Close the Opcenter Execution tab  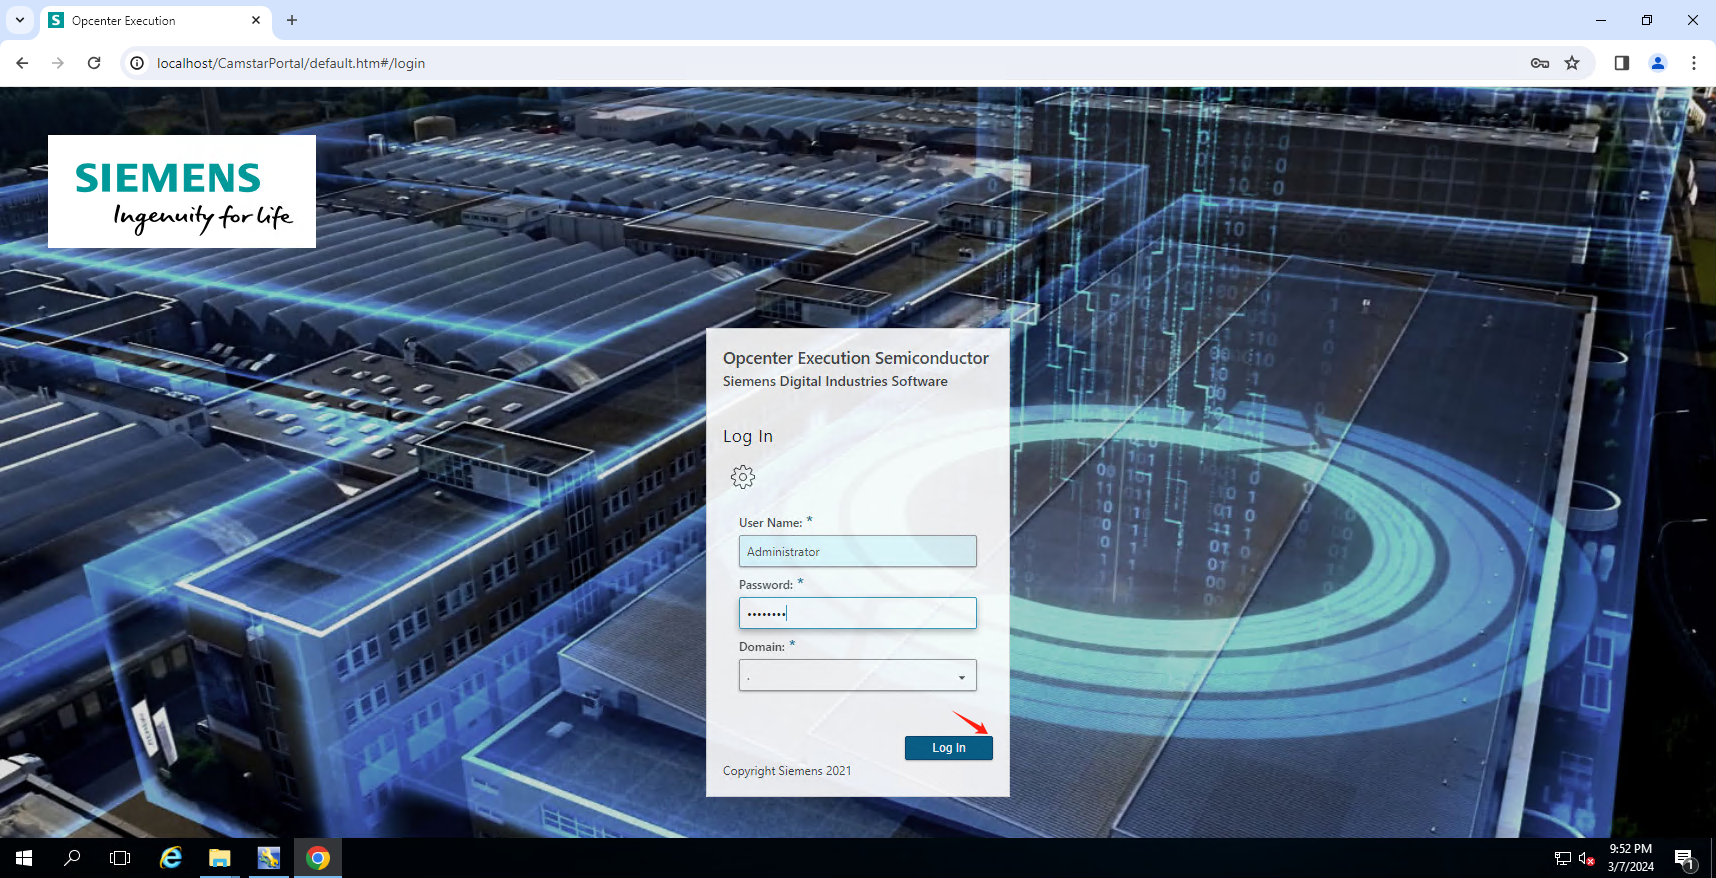[x=256, y=20]
